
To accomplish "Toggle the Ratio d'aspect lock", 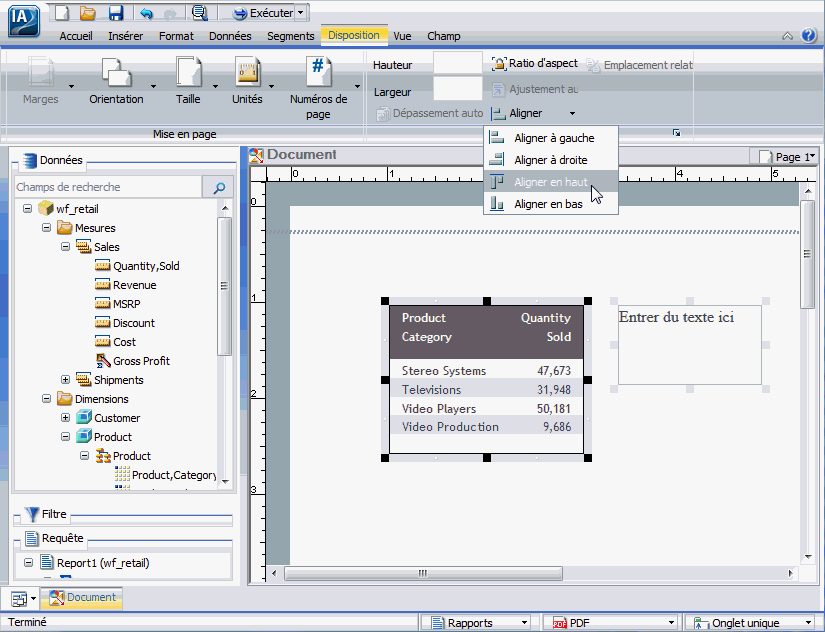I will (x=535, y=64).
